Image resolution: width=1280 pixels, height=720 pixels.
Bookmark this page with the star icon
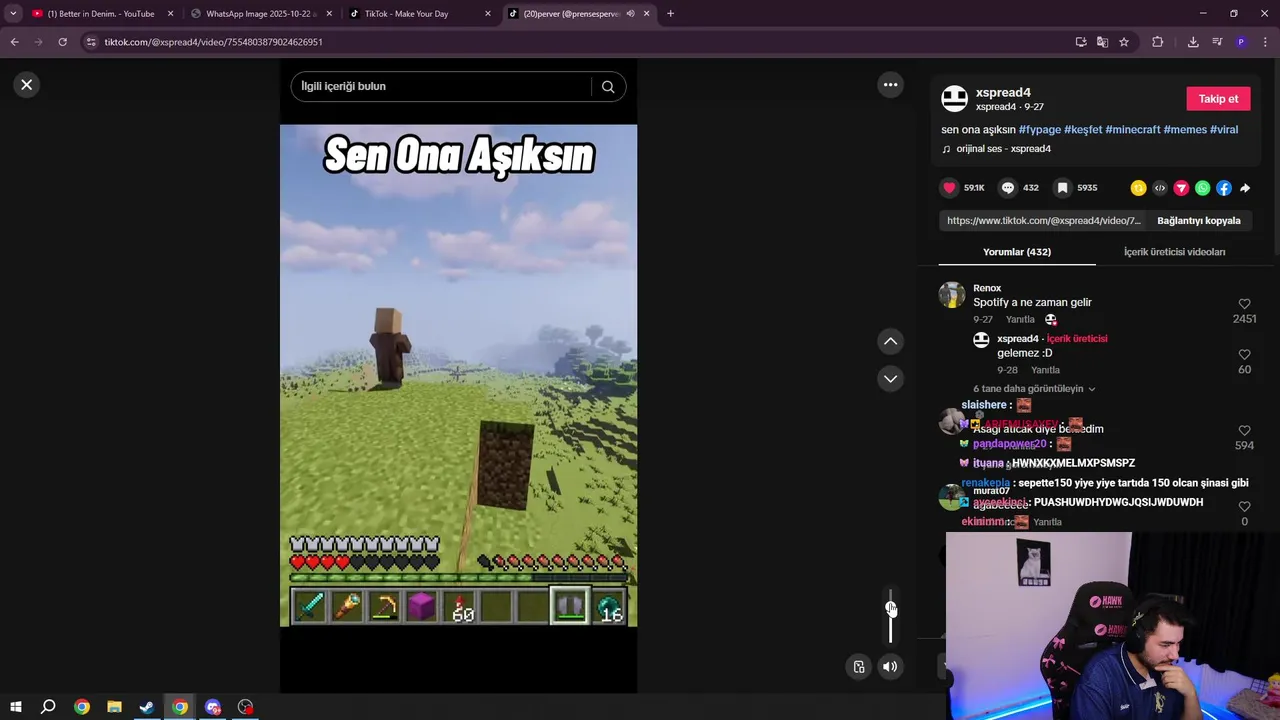point(1124,42)
